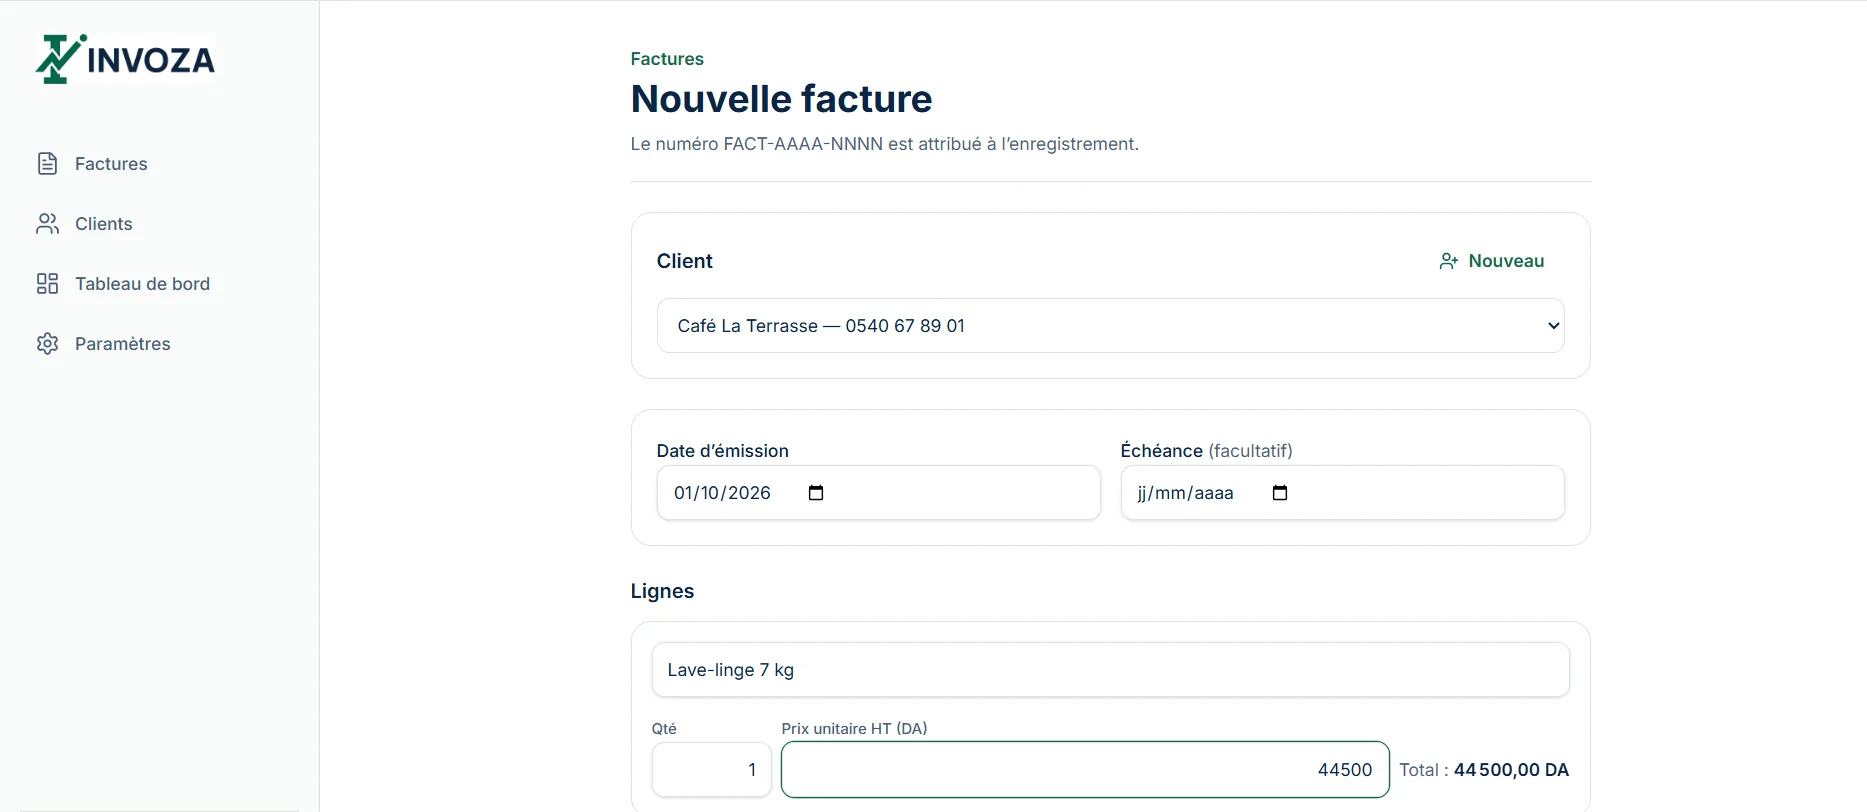Click the line total '44 500,00 DA'
Screen dimensions: 1867x812
[x=1511, y=770]
